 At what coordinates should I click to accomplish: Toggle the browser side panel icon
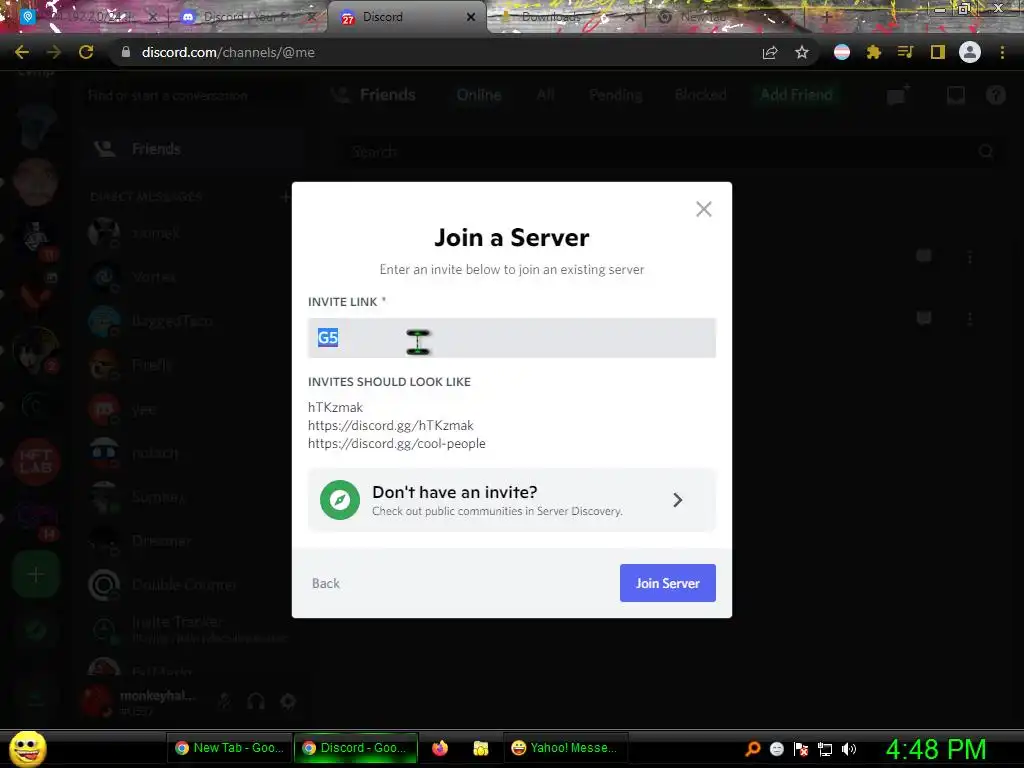937,52
